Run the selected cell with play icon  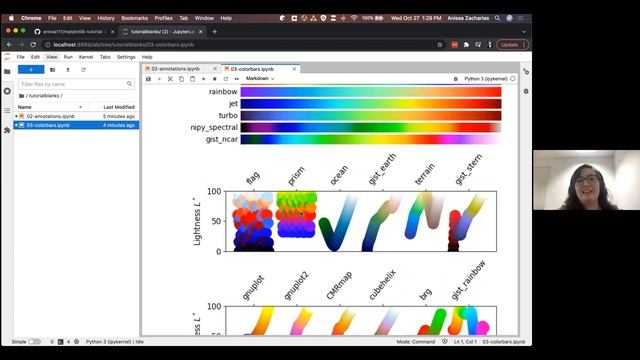204,79
